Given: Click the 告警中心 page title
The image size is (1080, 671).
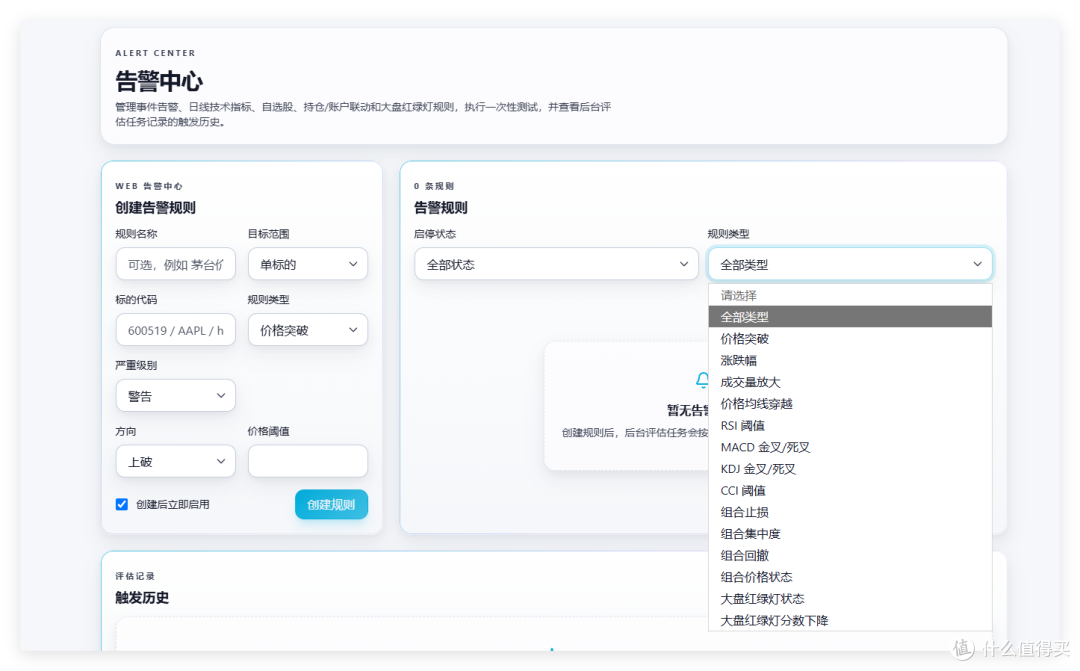Looking at the screenshot, I should coord(159,81).
